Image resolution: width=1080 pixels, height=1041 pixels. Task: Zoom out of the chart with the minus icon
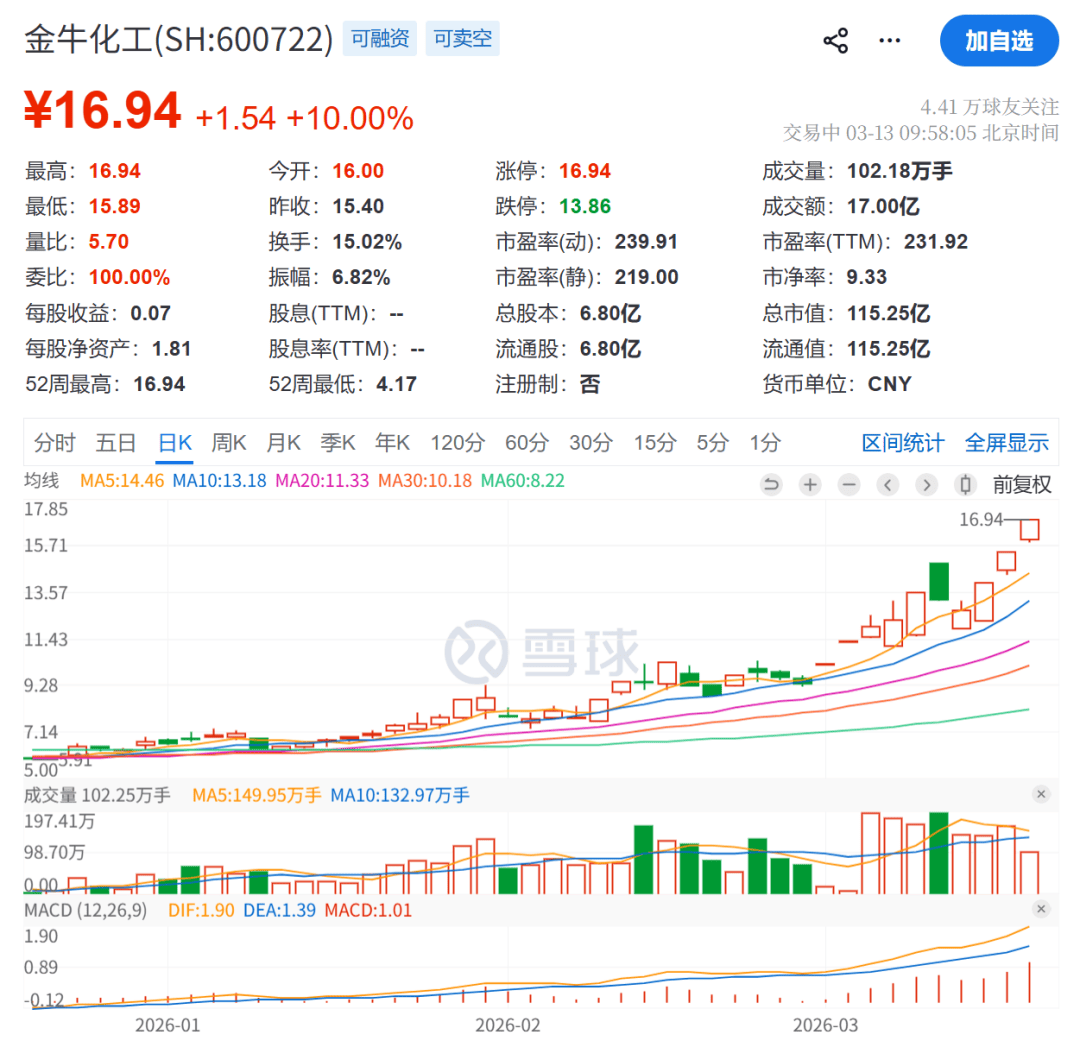pos(849,484)
